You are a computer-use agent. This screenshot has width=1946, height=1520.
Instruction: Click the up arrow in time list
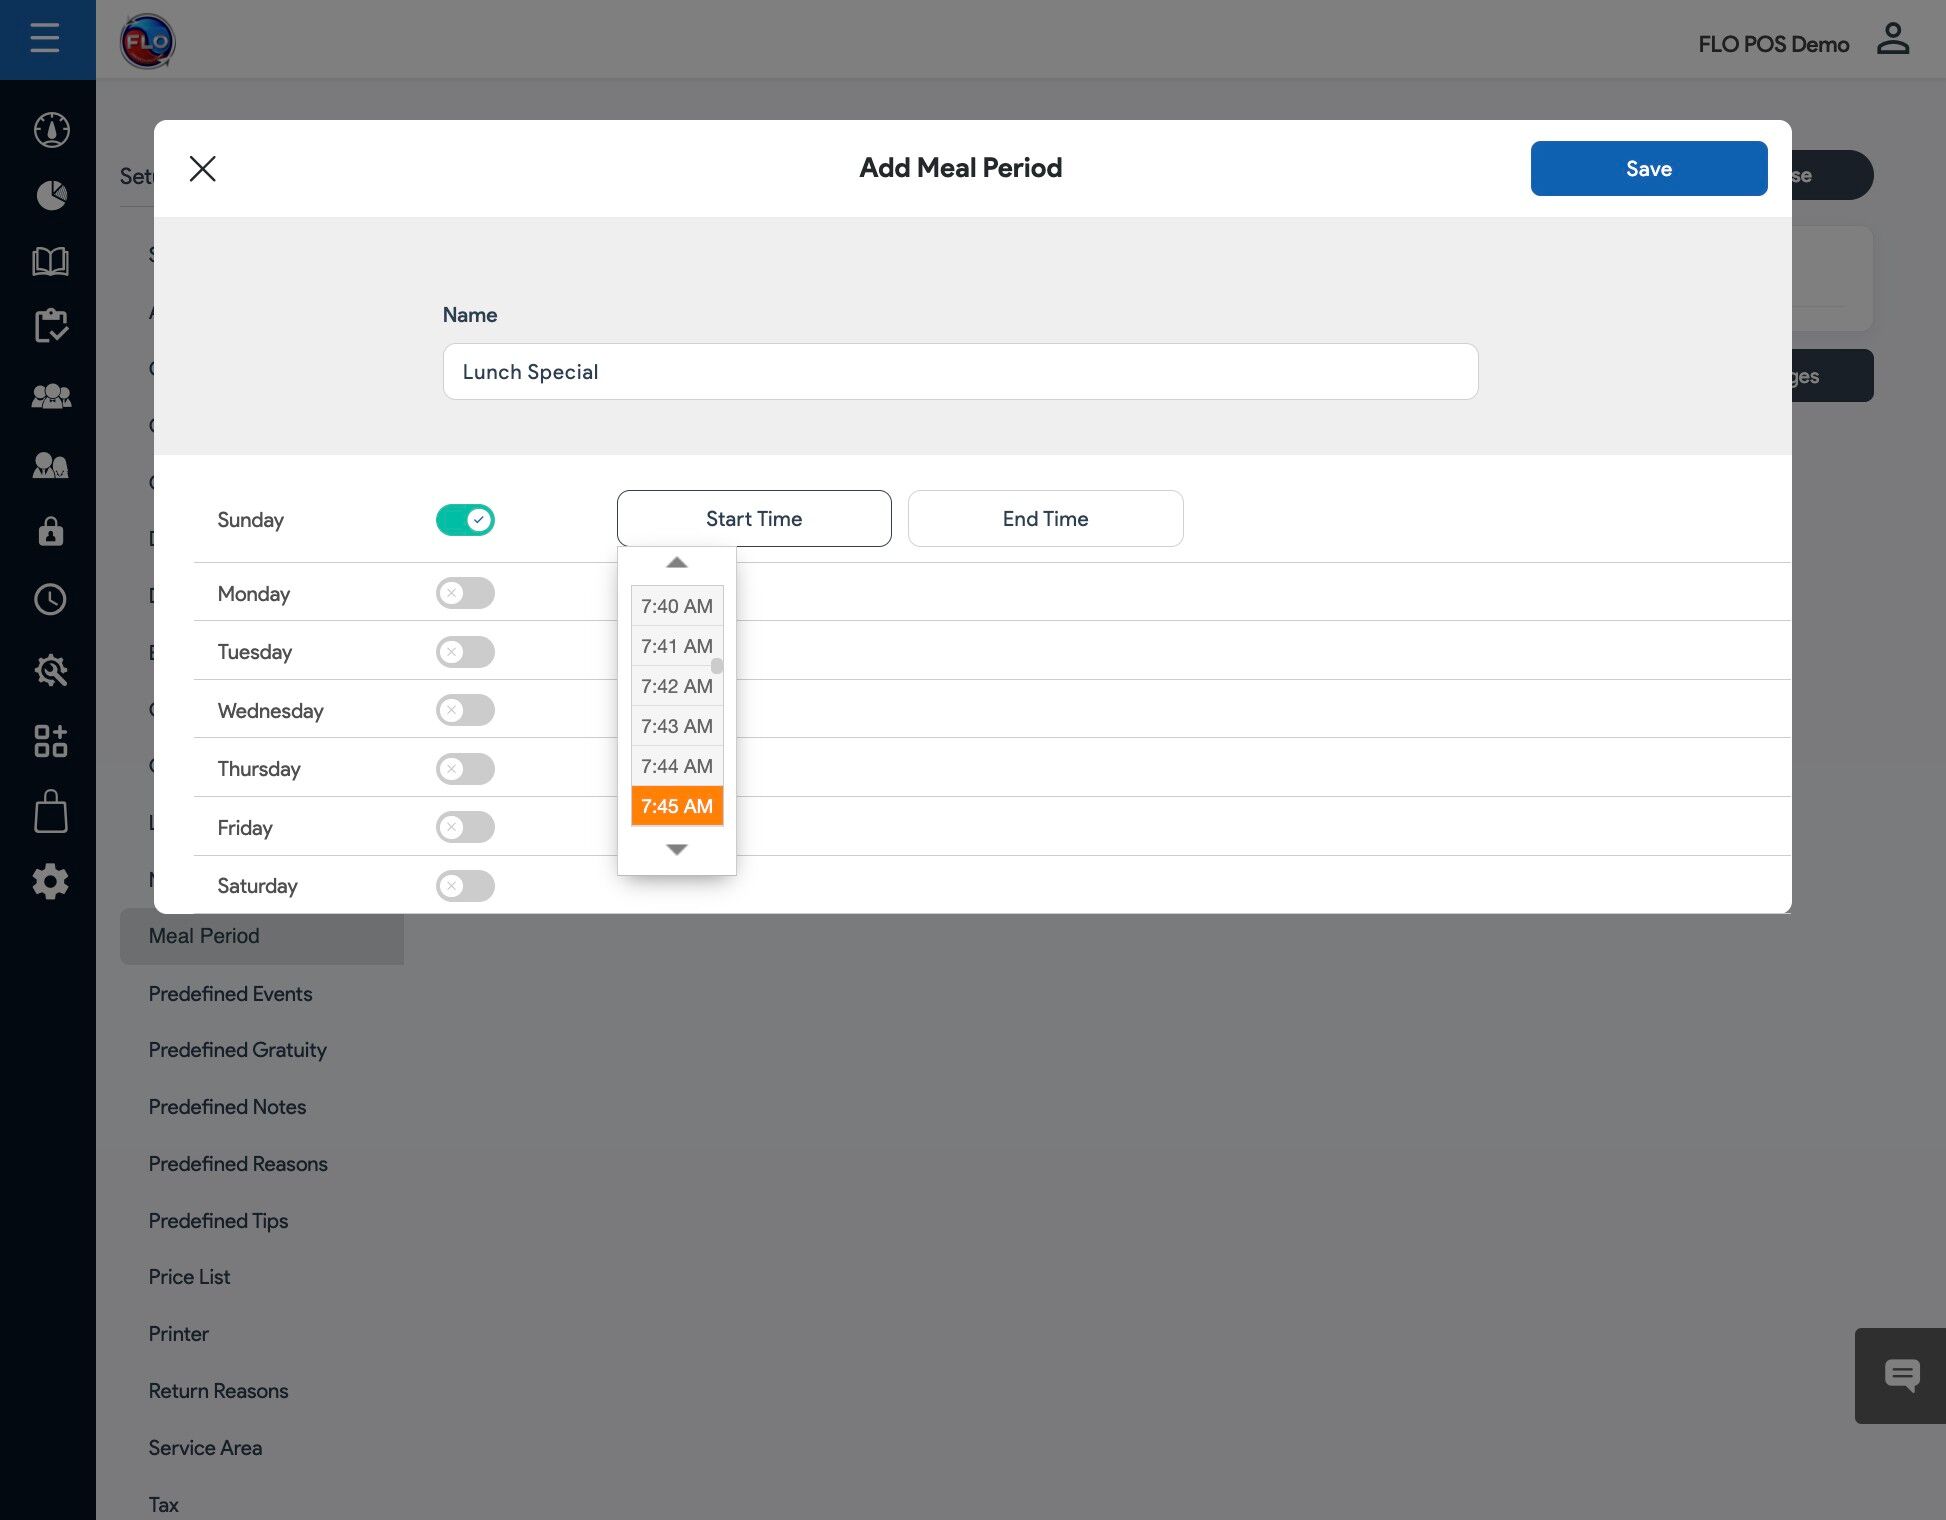(x=677, y=563)
